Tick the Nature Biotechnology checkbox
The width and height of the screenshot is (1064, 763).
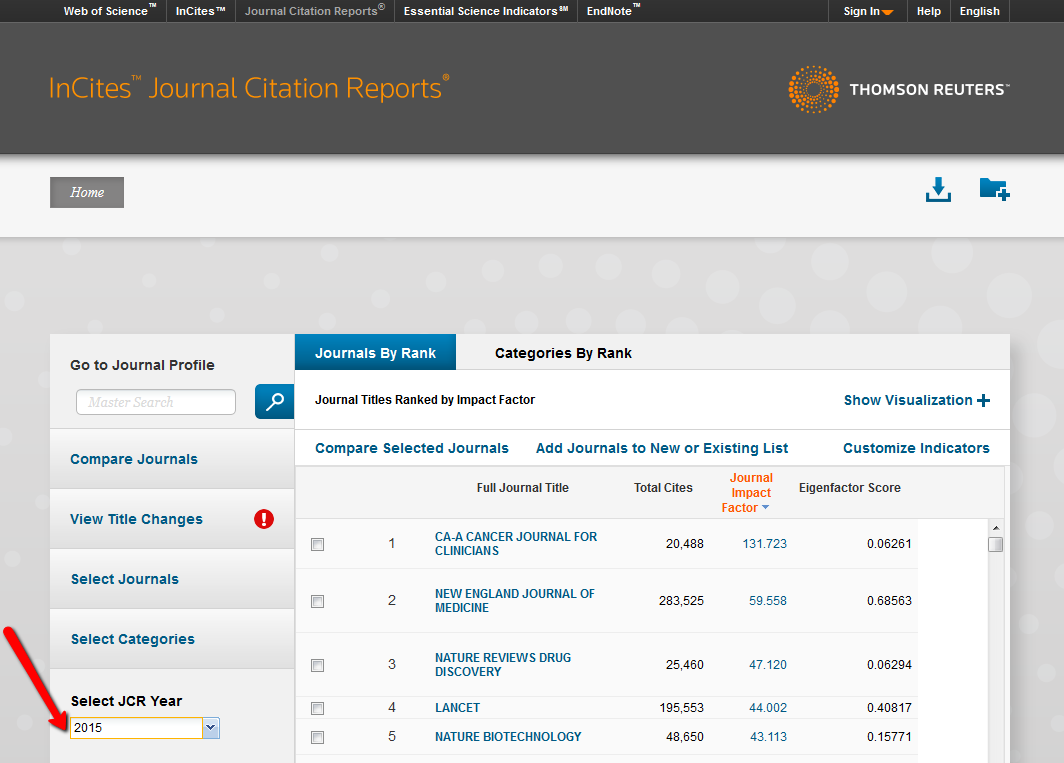click(318, 737)
